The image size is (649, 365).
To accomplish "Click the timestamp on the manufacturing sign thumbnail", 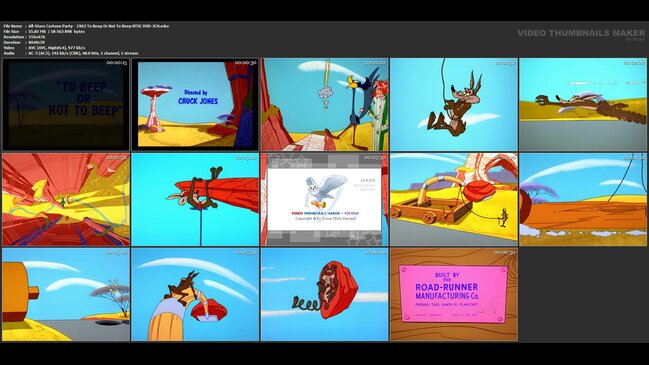I will [x=504, y=252].
